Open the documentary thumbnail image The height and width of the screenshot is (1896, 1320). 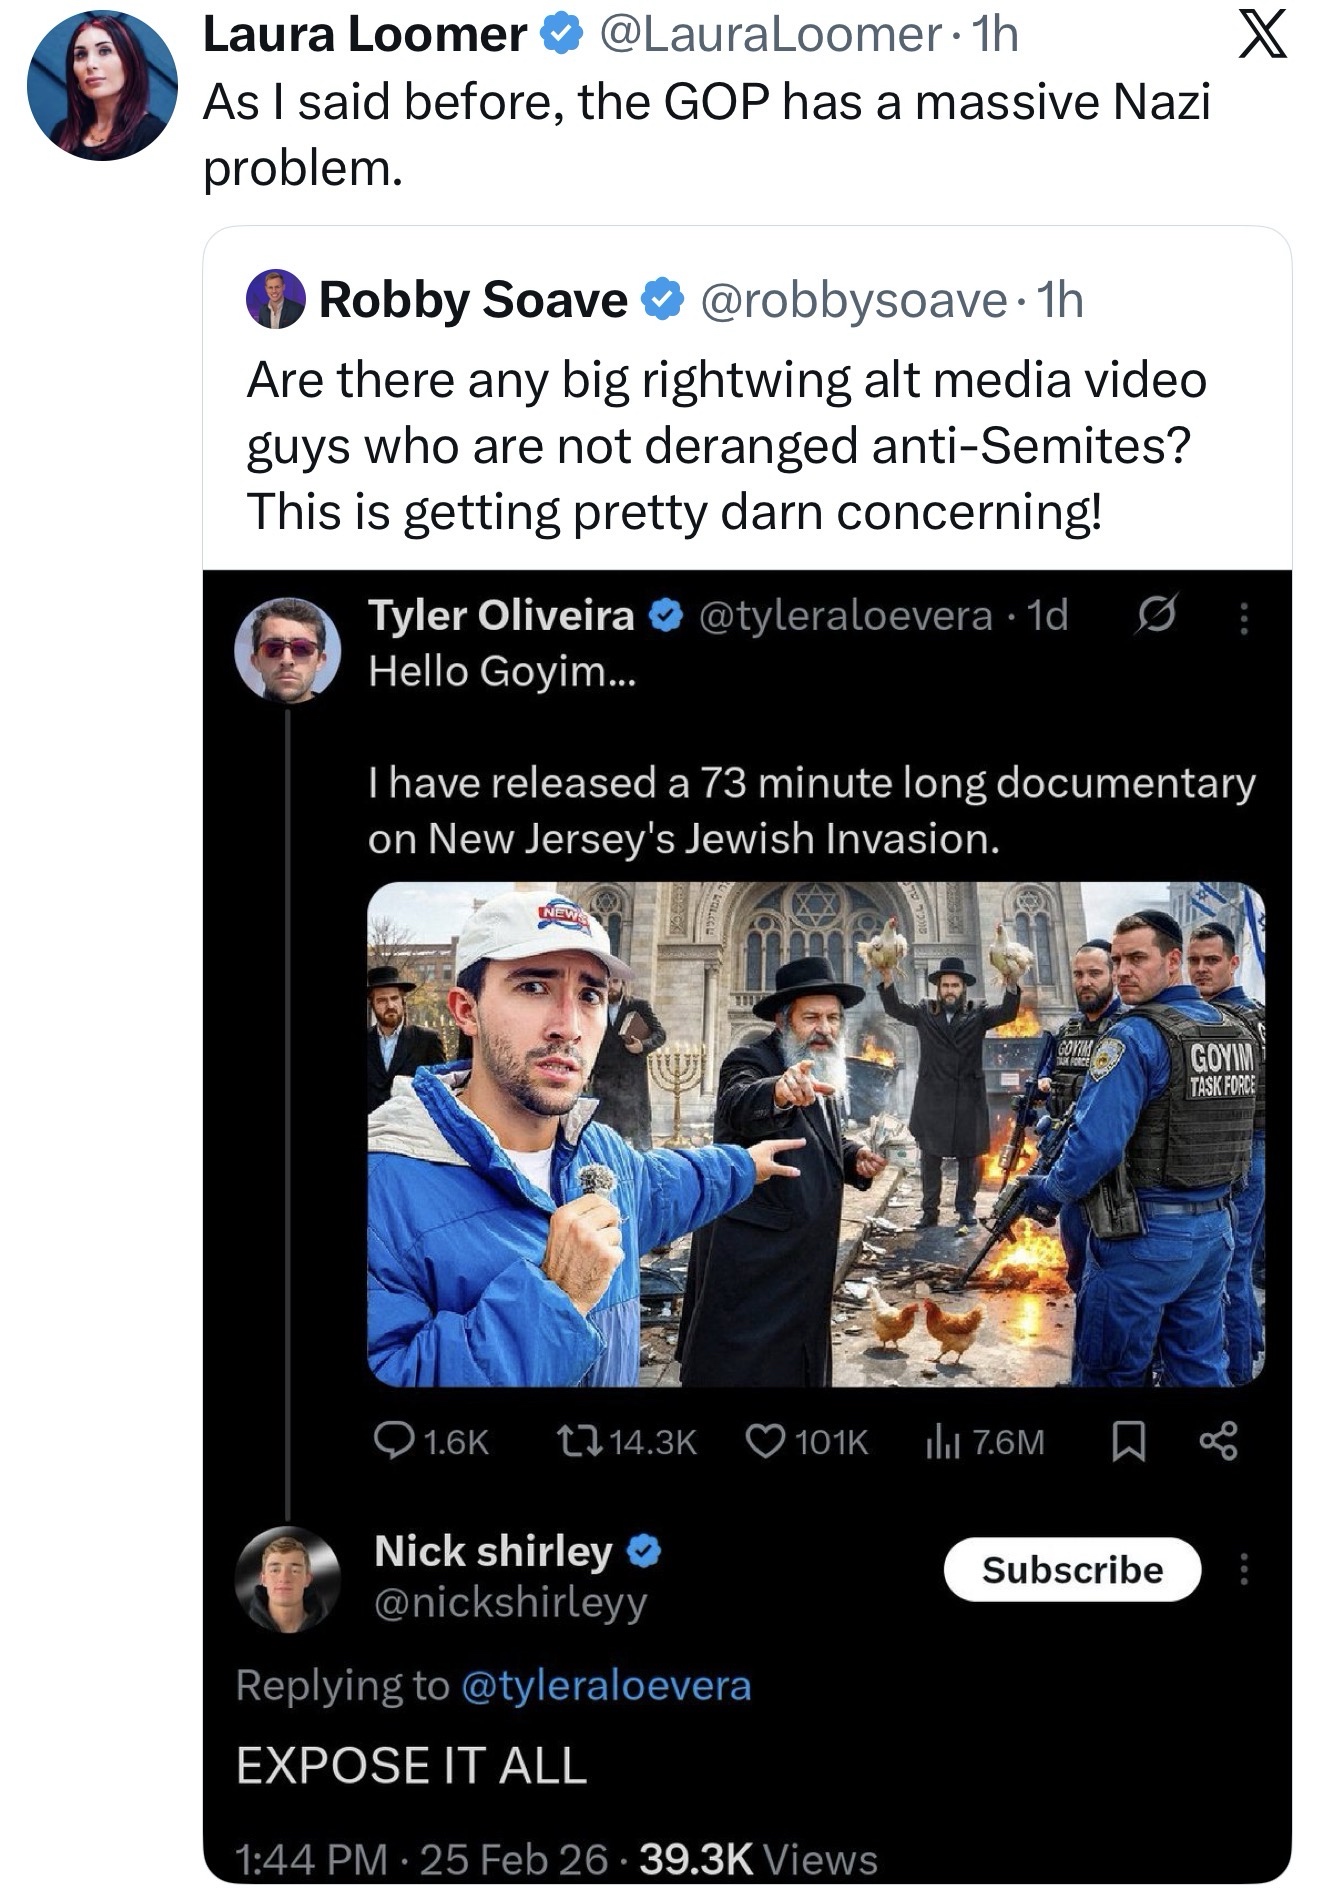[x=815, y=1133]
